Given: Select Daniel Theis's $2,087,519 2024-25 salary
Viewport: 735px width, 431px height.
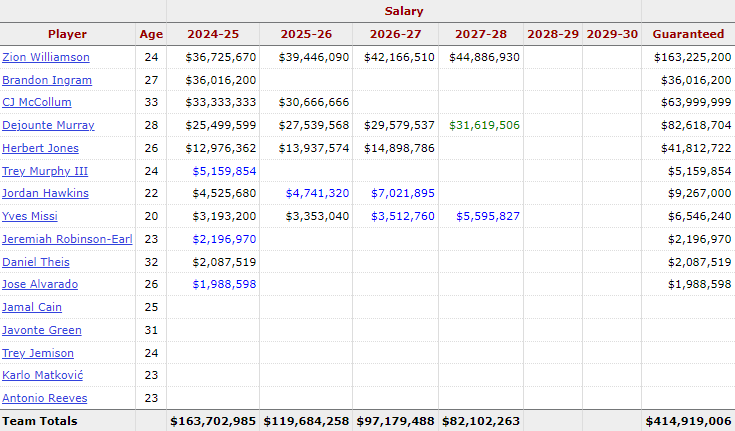Looking at the screenshot, I should click(224, 262).
